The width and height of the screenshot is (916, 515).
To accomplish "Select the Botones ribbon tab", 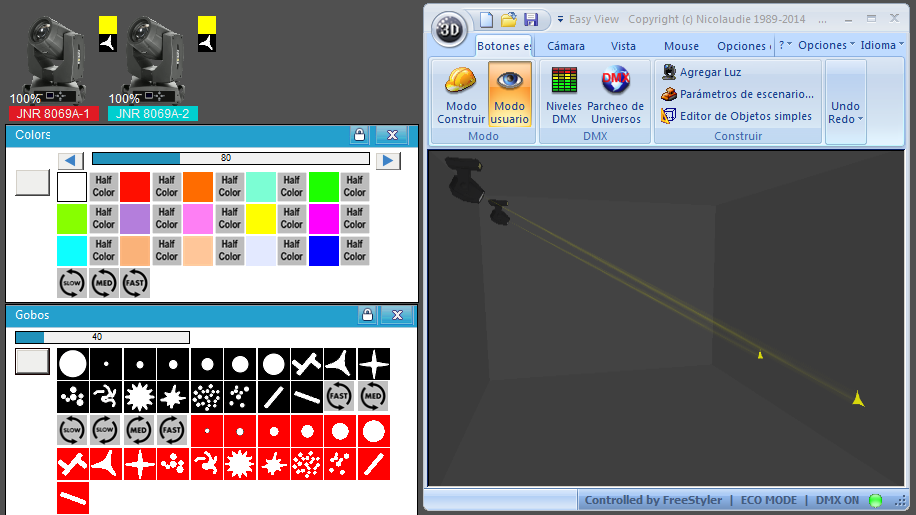I will pyautogui.click(x=504, y=46).
